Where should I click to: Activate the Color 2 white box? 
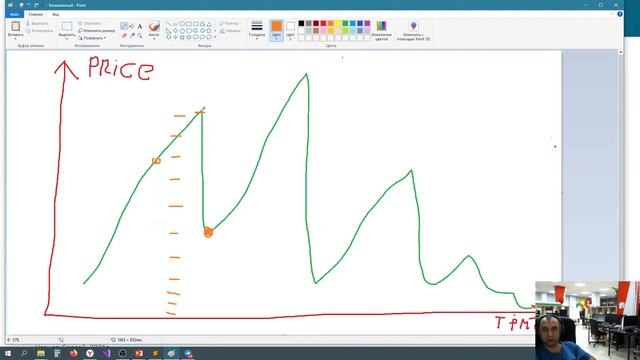click(x=290, y=30)
